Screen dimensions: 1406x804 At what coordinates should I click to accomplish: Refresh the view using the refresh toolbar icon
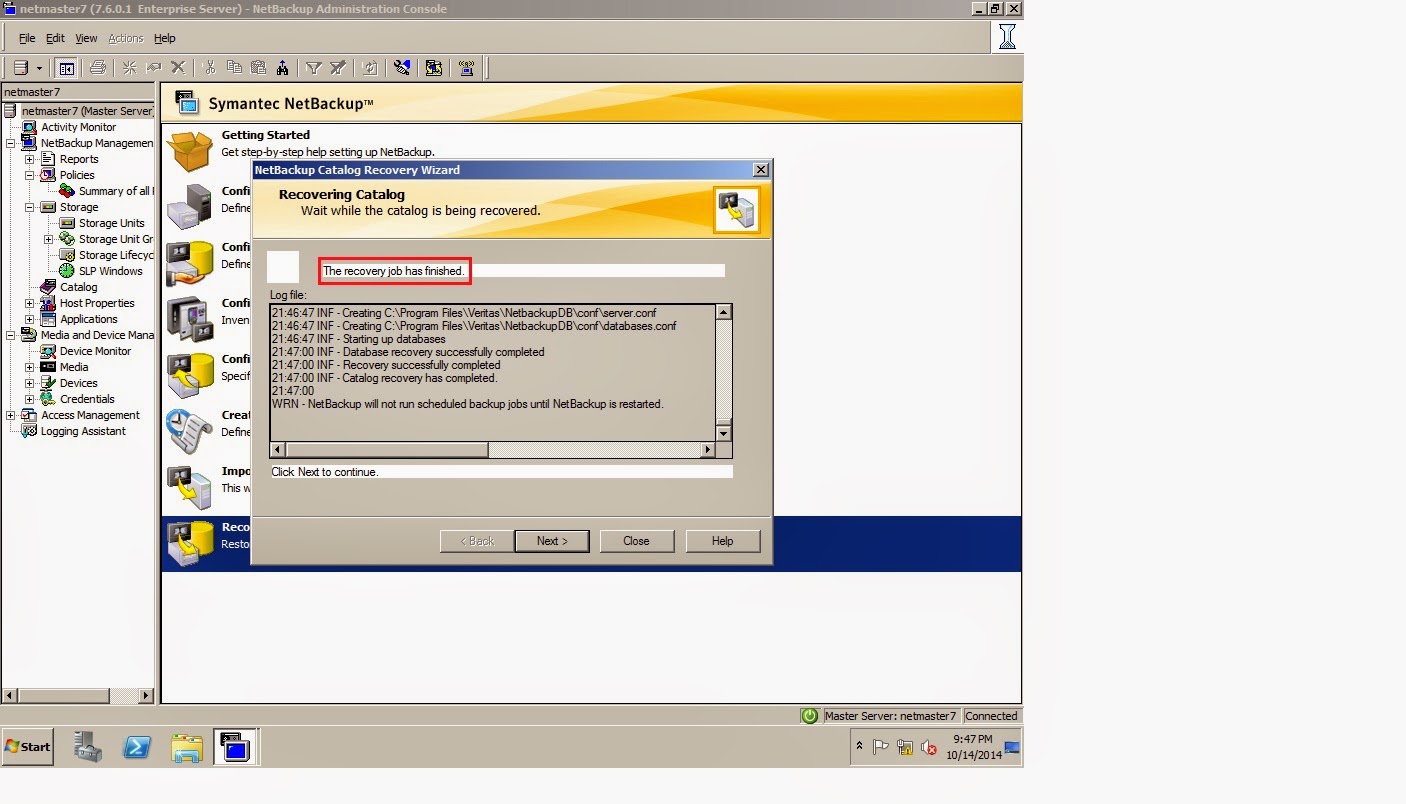click(x=369, y=67)
